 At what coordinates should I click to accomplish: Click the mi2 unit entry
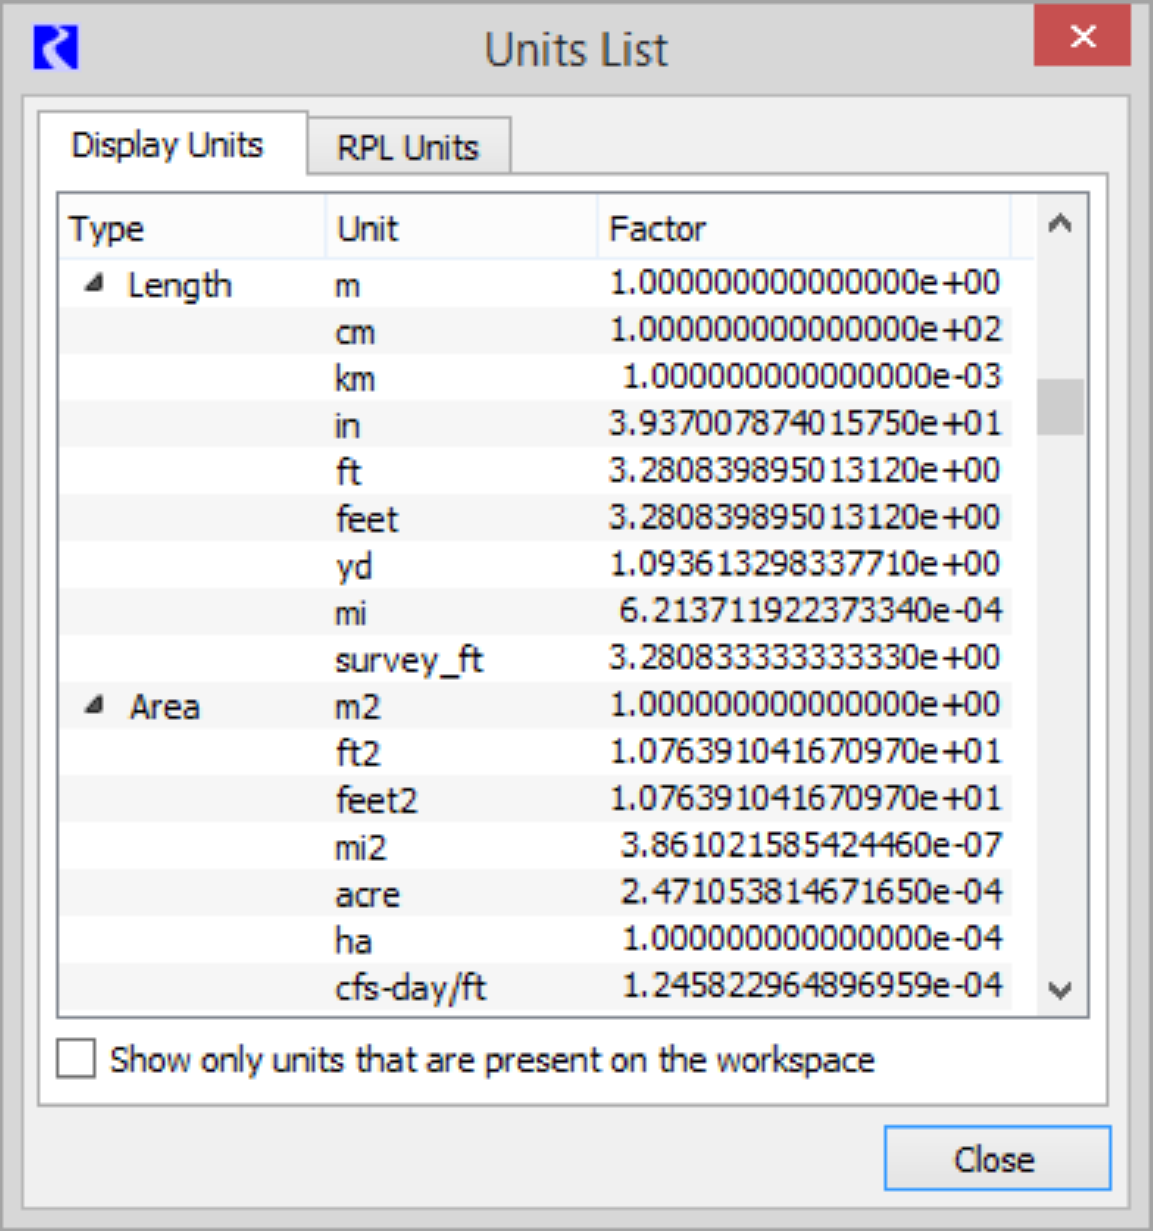(360, 848)
